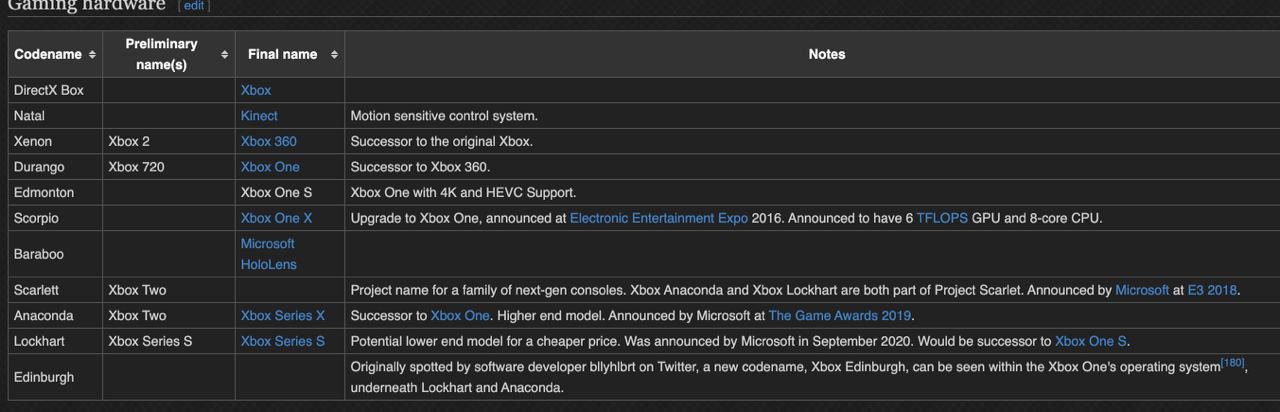Open the Xbox link in DirectX Box row

click(x=256, y=90)
